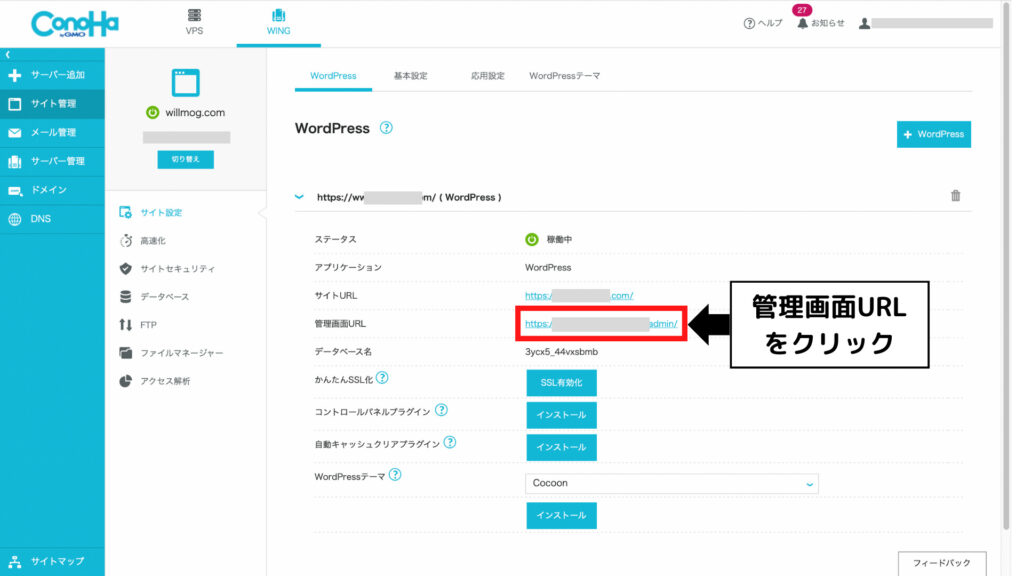This screenshot has height=576, width=1024.
Task: Open the 管理画面URL admin link
Action: coord(601,324)
